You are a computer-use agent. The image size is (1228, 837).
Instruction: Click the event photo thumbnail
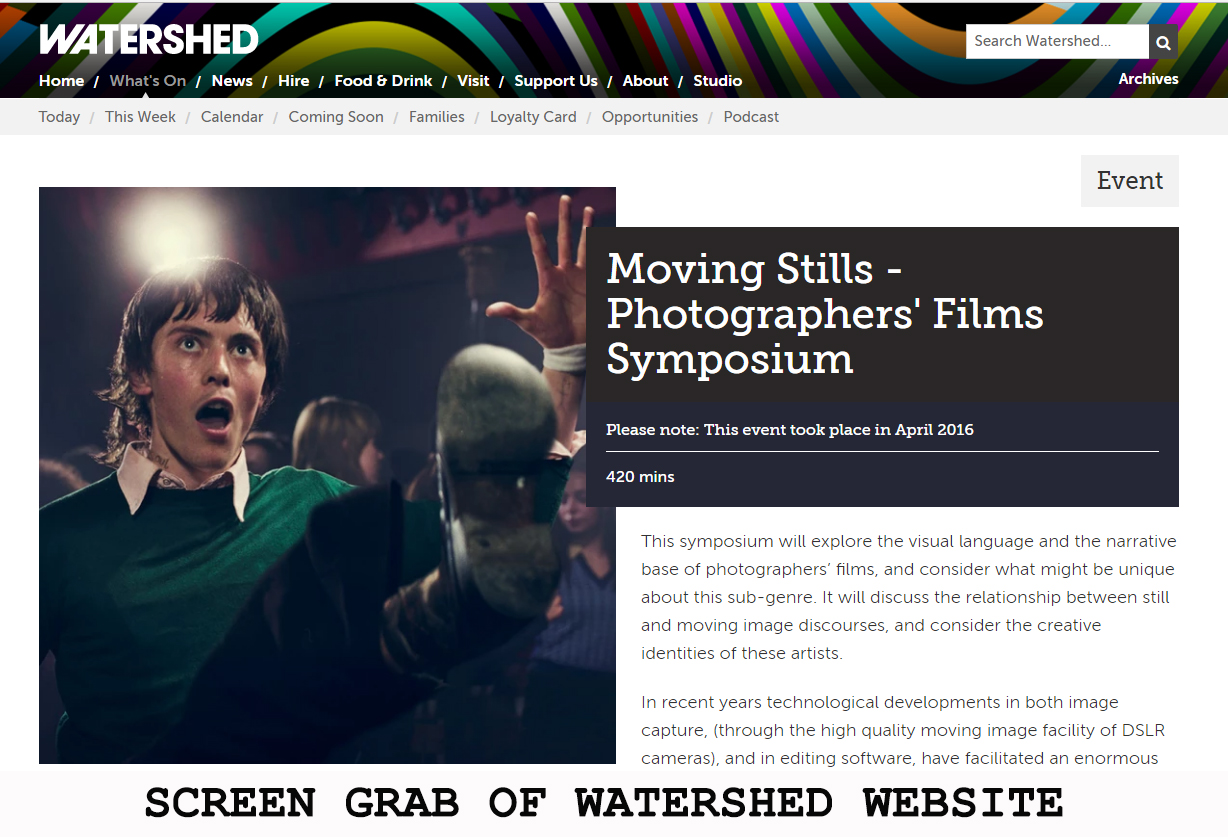(327, 475)
